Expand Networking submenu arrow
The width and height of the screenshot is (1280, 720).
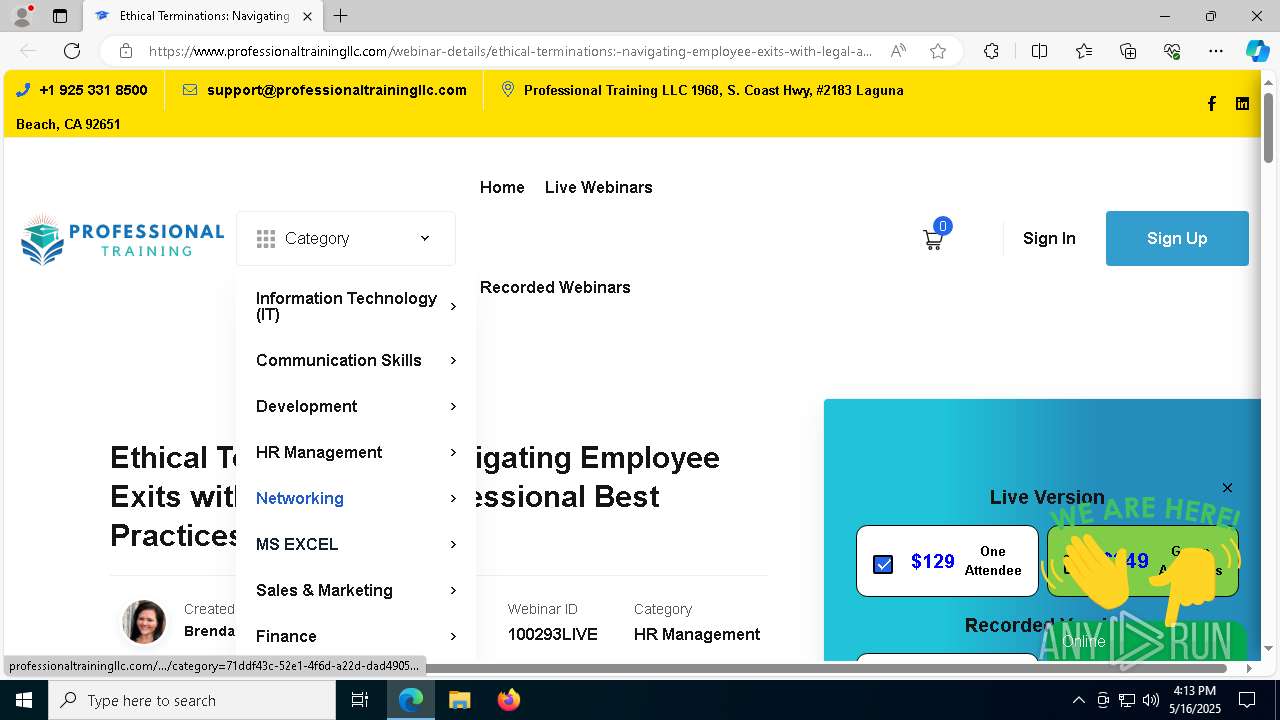click(453, 498)
